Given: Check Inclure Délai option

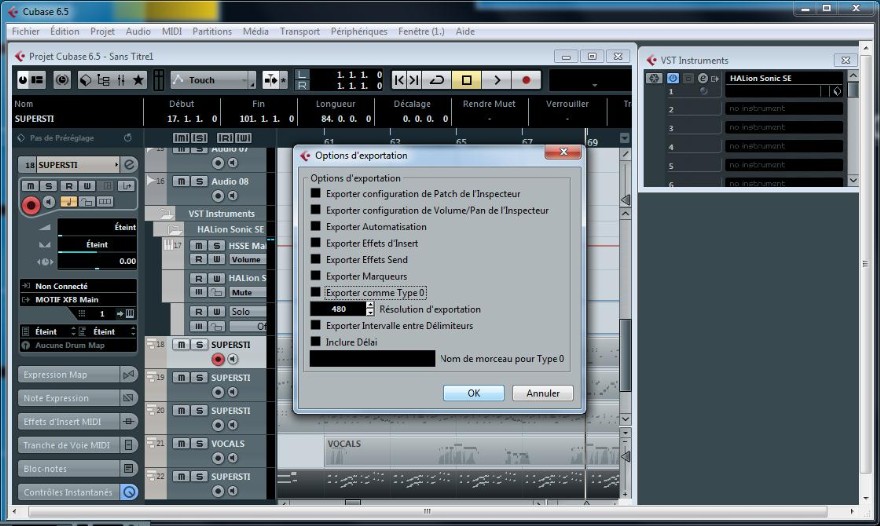Looking at the screenshot, I should 315,342.
